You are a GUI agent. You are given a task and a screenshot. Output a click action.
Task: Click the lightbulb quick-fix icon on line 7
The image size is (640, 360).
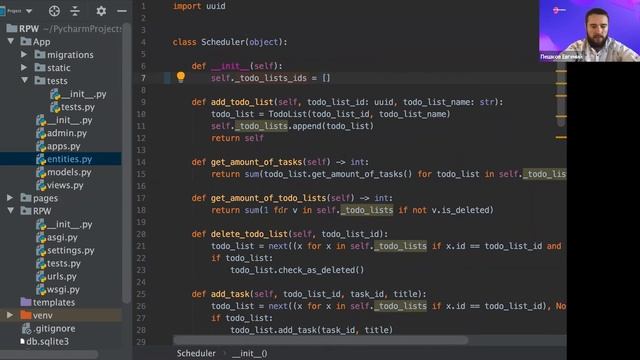[x=181, y=77]
